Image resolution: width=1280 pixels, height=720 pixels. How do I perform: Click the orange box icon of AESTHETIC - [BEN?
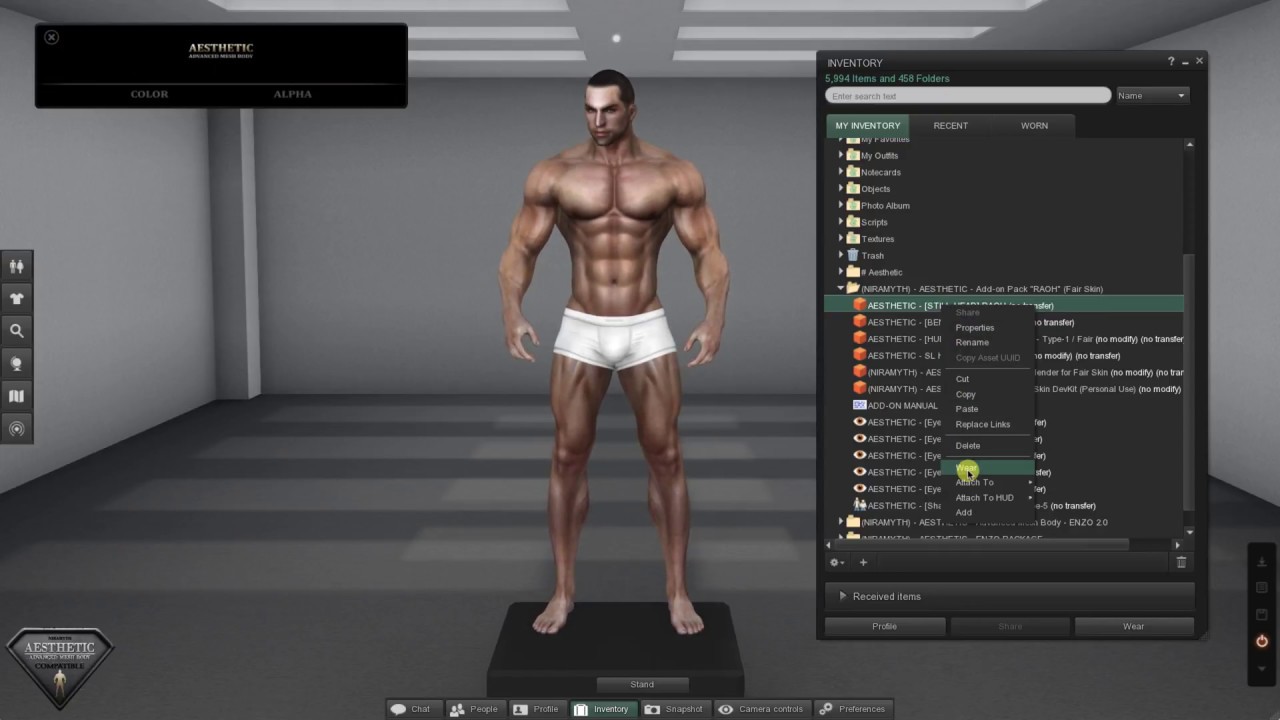tap(859, 322)
